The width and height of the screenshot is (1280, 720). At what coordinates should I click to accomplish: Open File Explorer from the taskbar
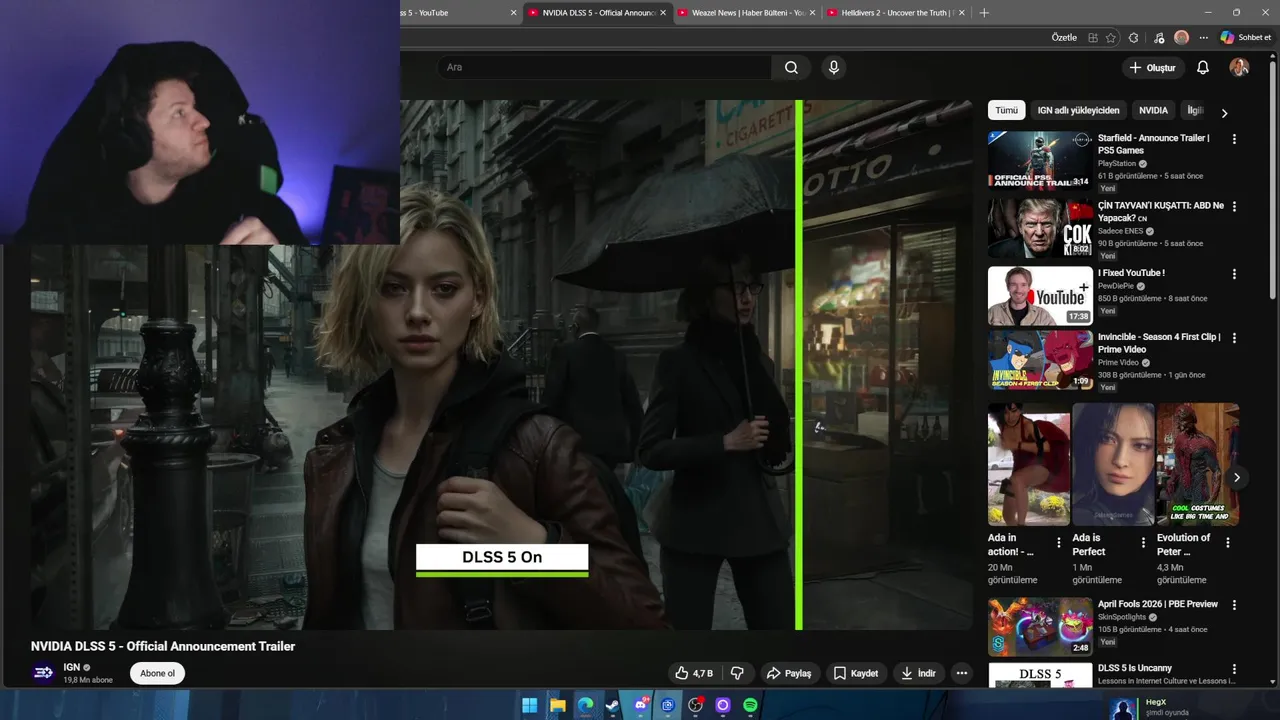(x=557, y=705)
